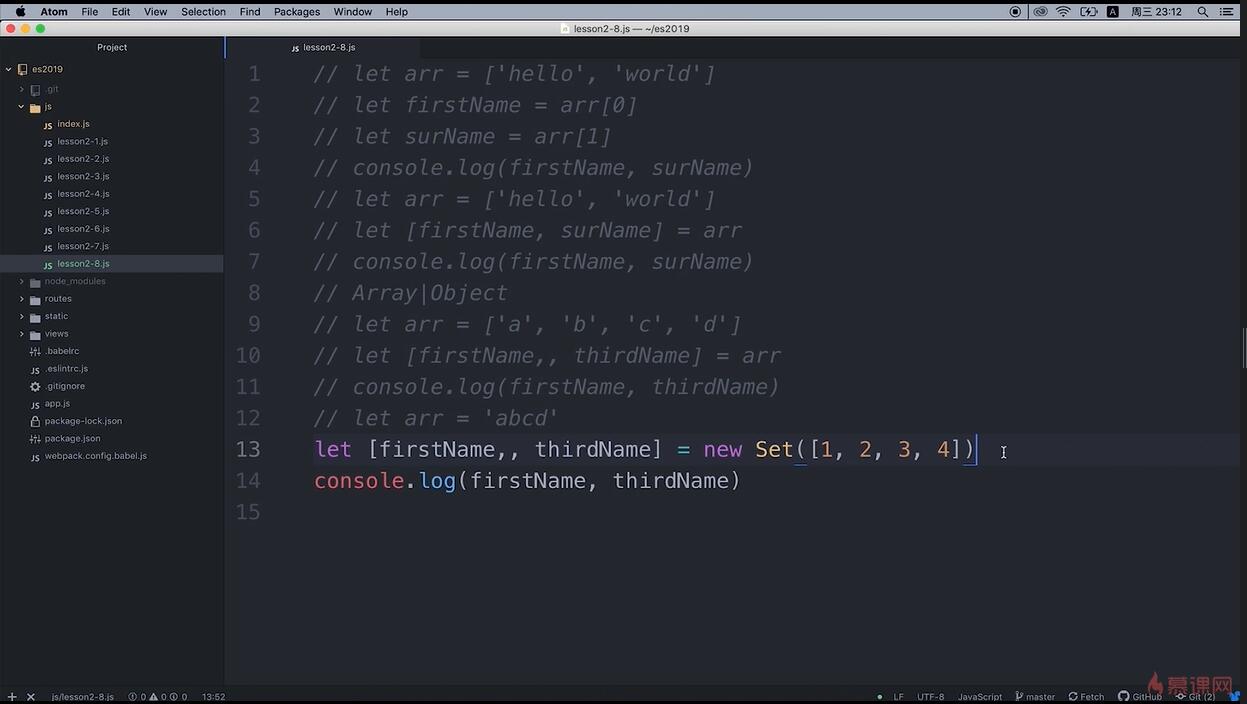Viewport: 1247px width, 704px height.
Task: Open lesson2-5.js file
Action: tap(82, 211)
